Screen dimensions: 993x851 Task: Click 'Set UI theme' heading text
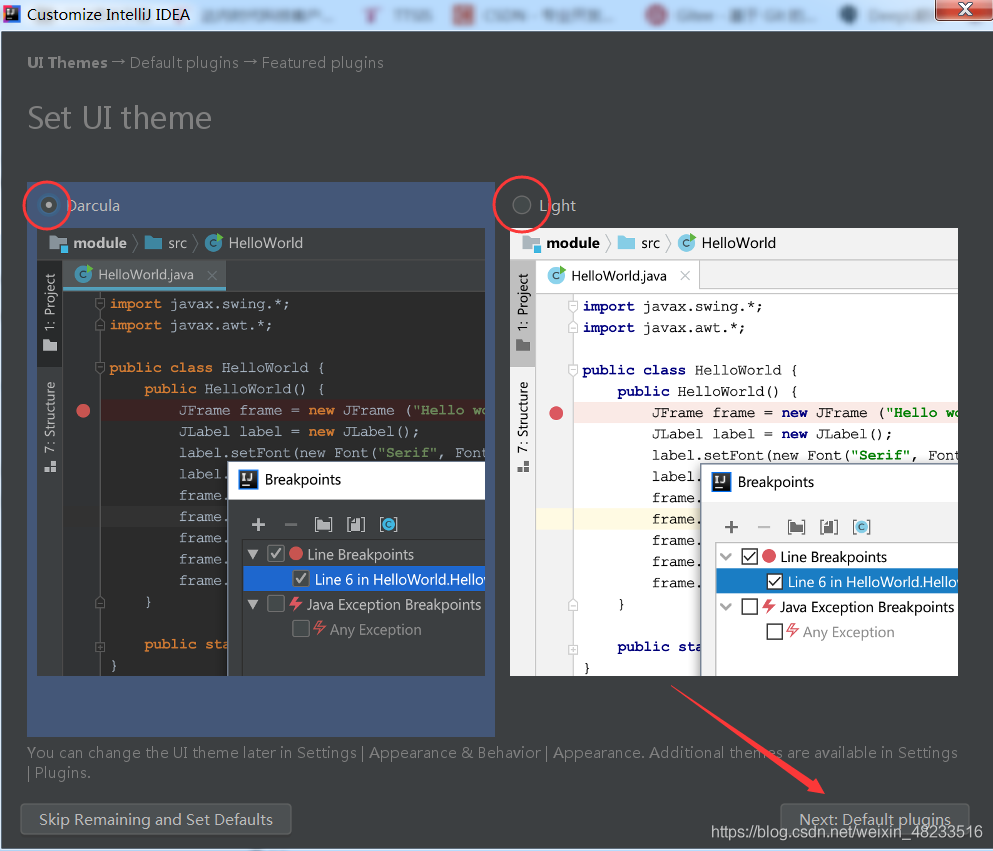[x=120, y=118]
